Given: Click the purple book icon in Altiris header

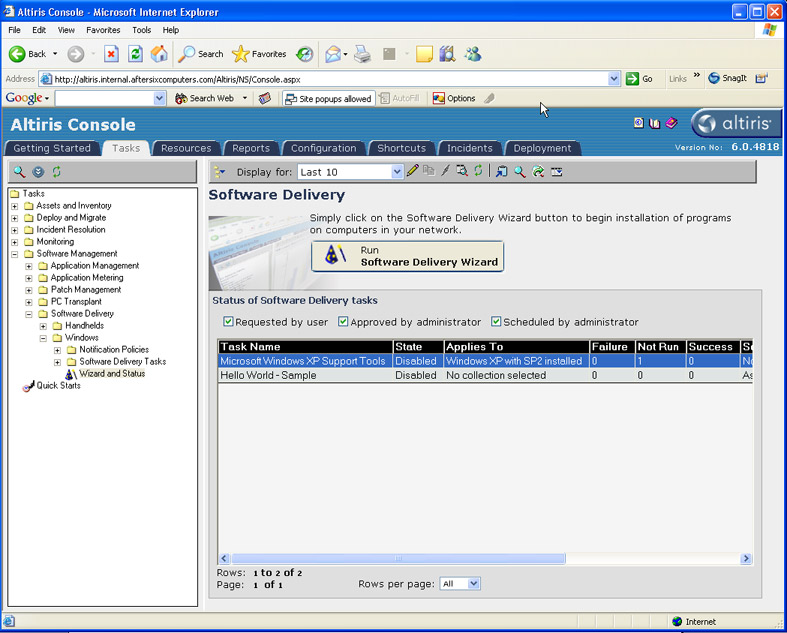Looking at the screenshot, I should [x=672, y=123].
